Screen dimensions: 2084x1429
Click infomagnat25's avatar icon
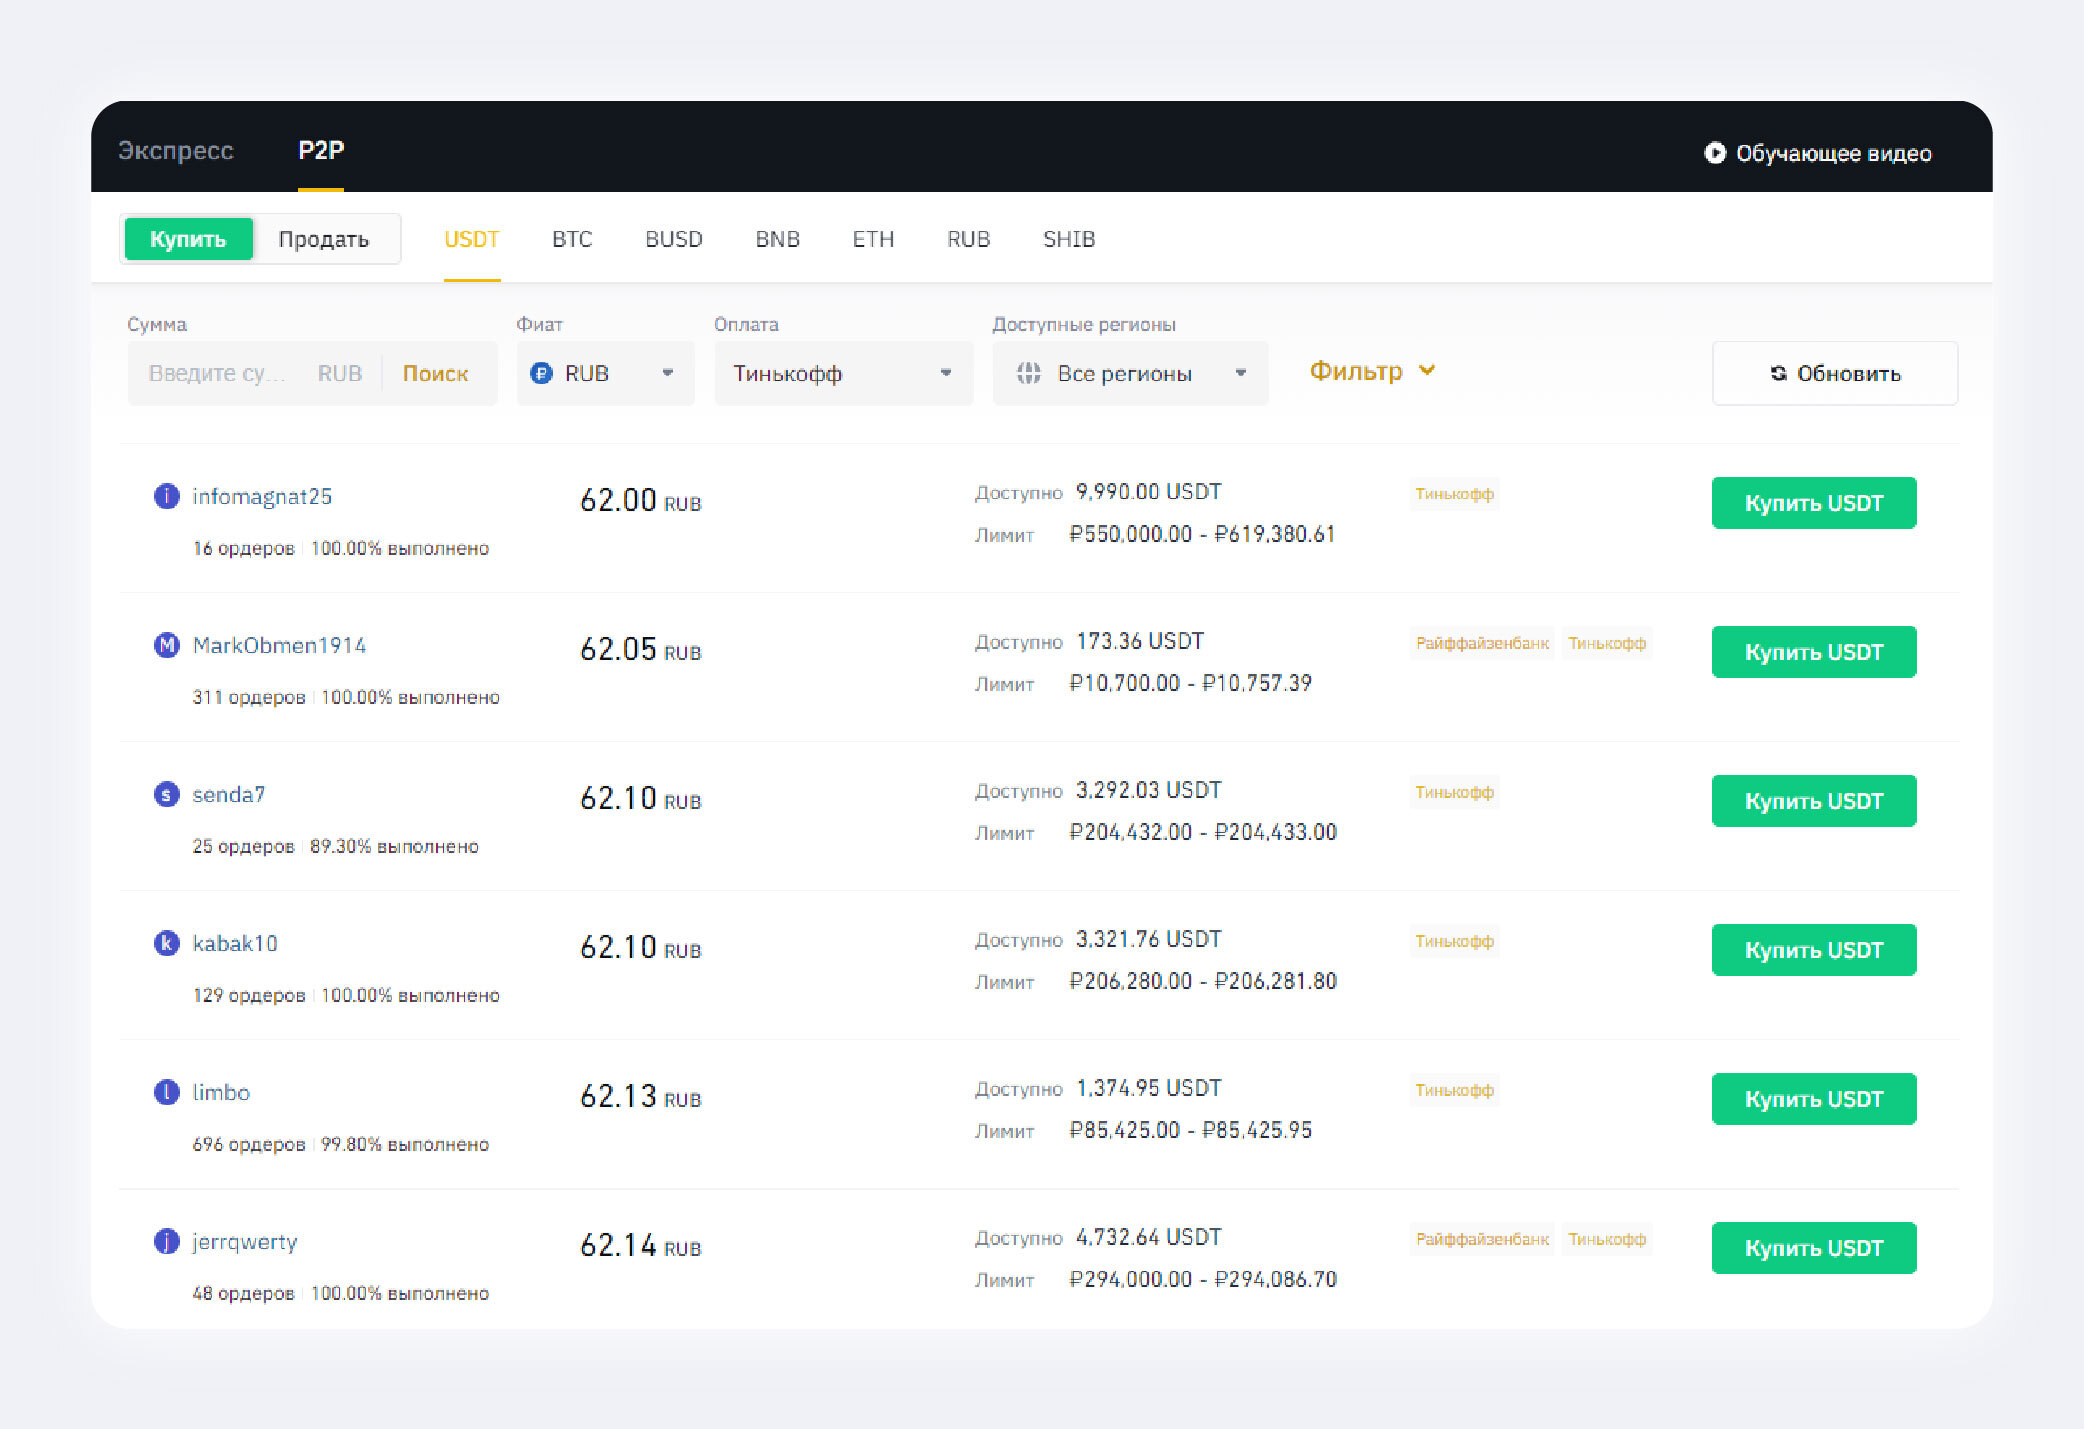coord(166,496)
